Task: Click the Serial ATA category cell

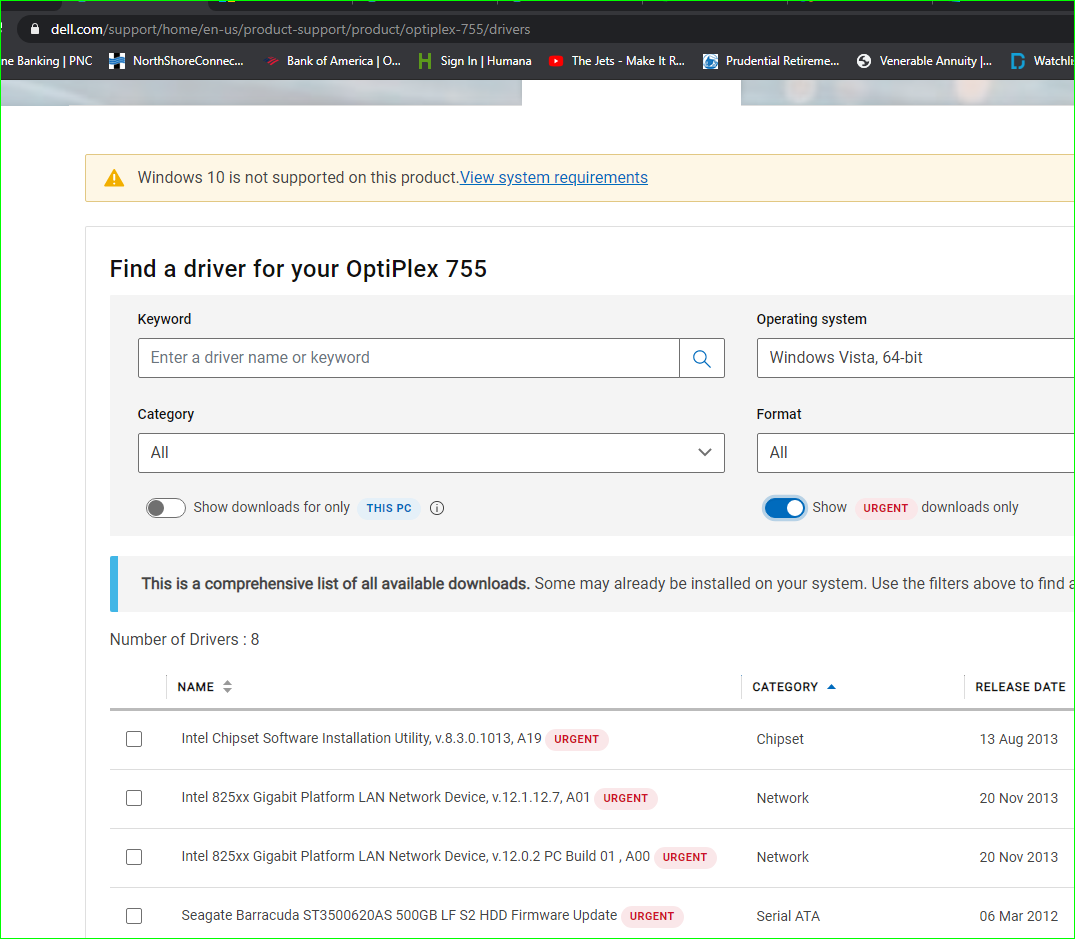Action: click(x=788, y=916)
